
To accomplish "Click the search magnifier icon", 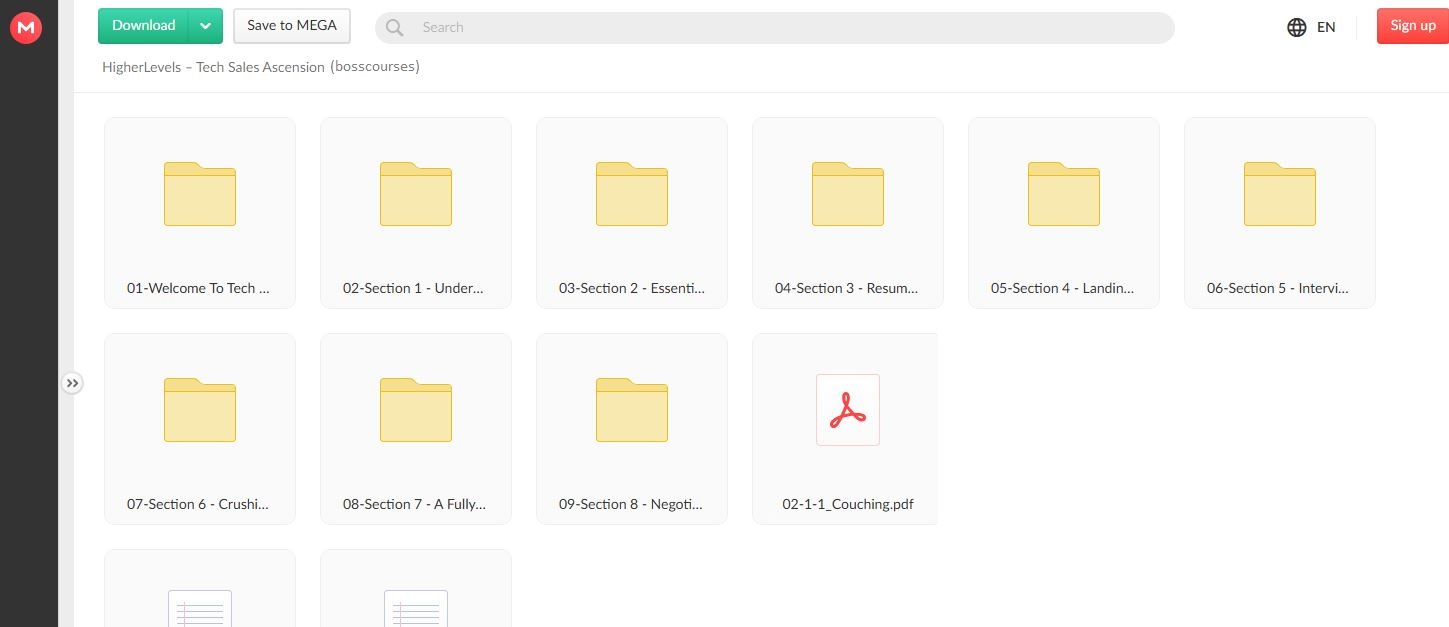I will [395, 28].
